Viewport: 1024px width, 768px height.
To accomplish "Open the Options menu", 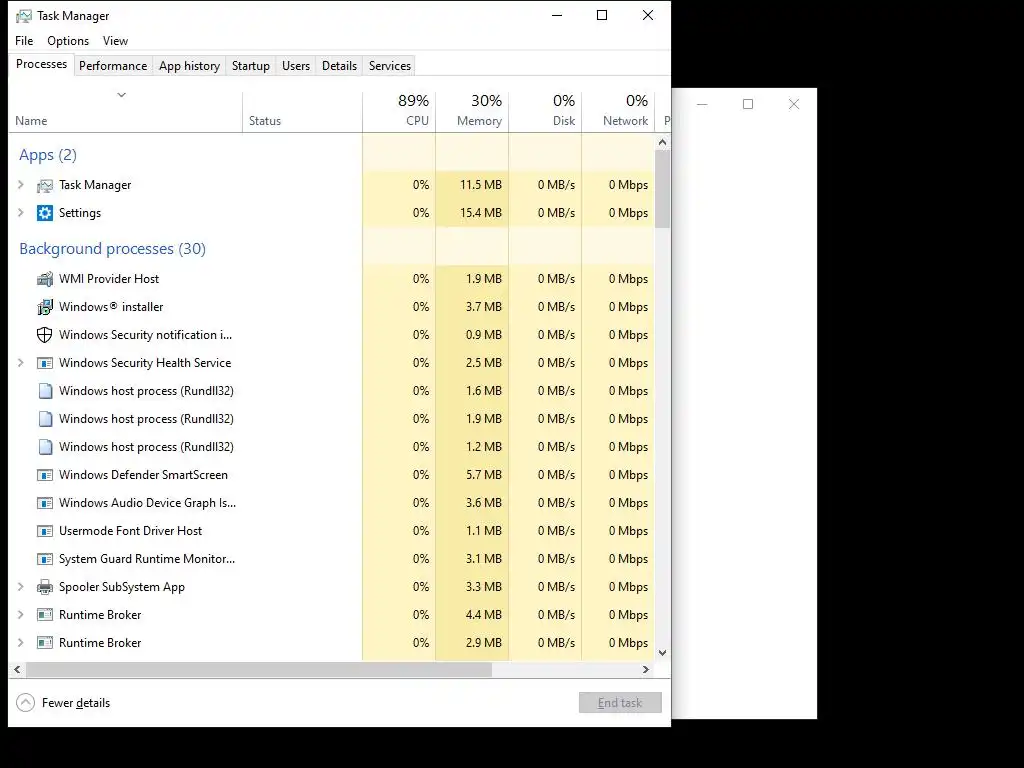I will click(68, 40).
